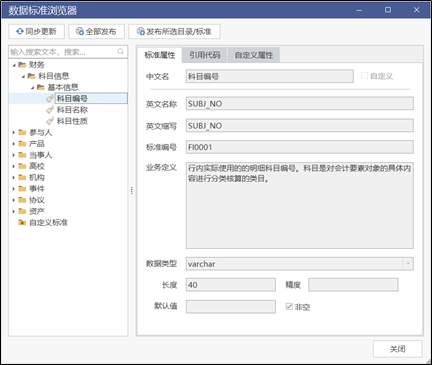The width and height of the screenshot is (432, 365).
Task: Click the 科目信息 folder icon
Action: coord(31,76)
